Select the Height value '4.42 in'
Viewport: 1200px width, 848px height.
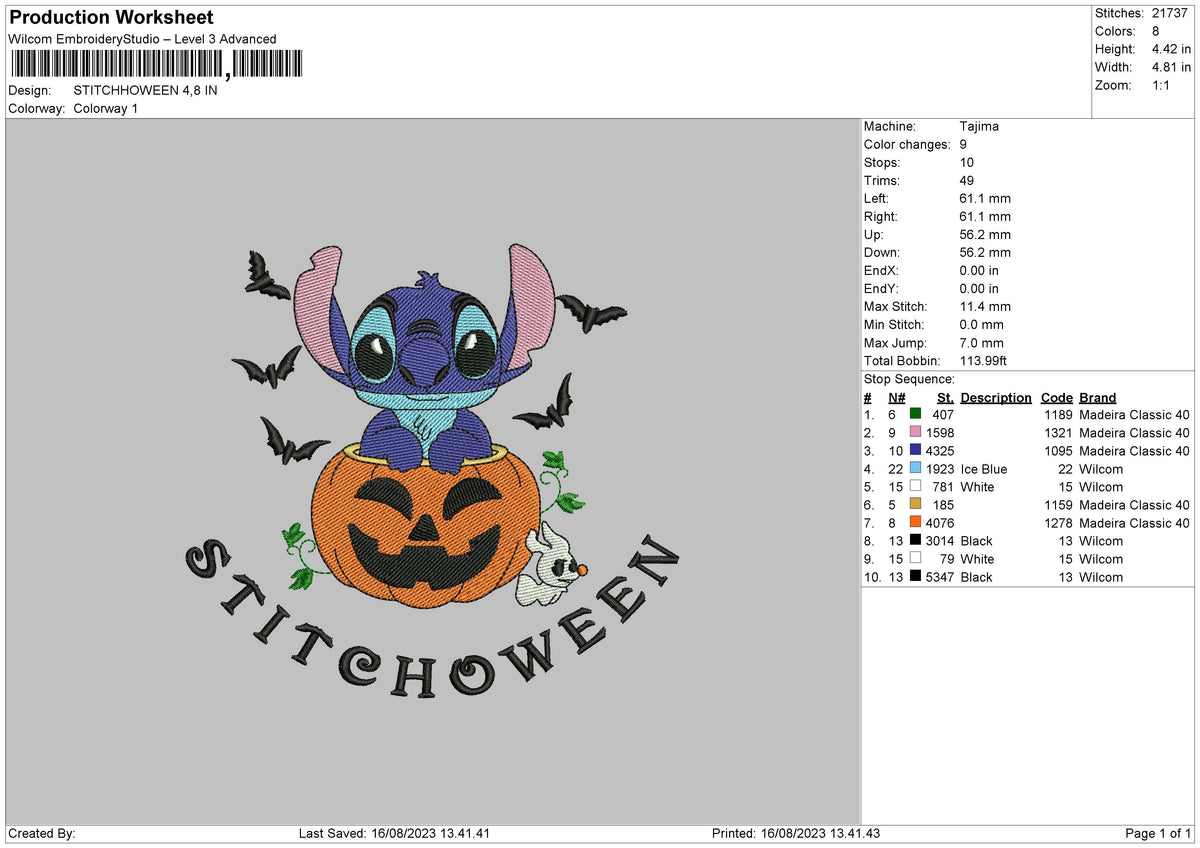(x=1171, y=49)
